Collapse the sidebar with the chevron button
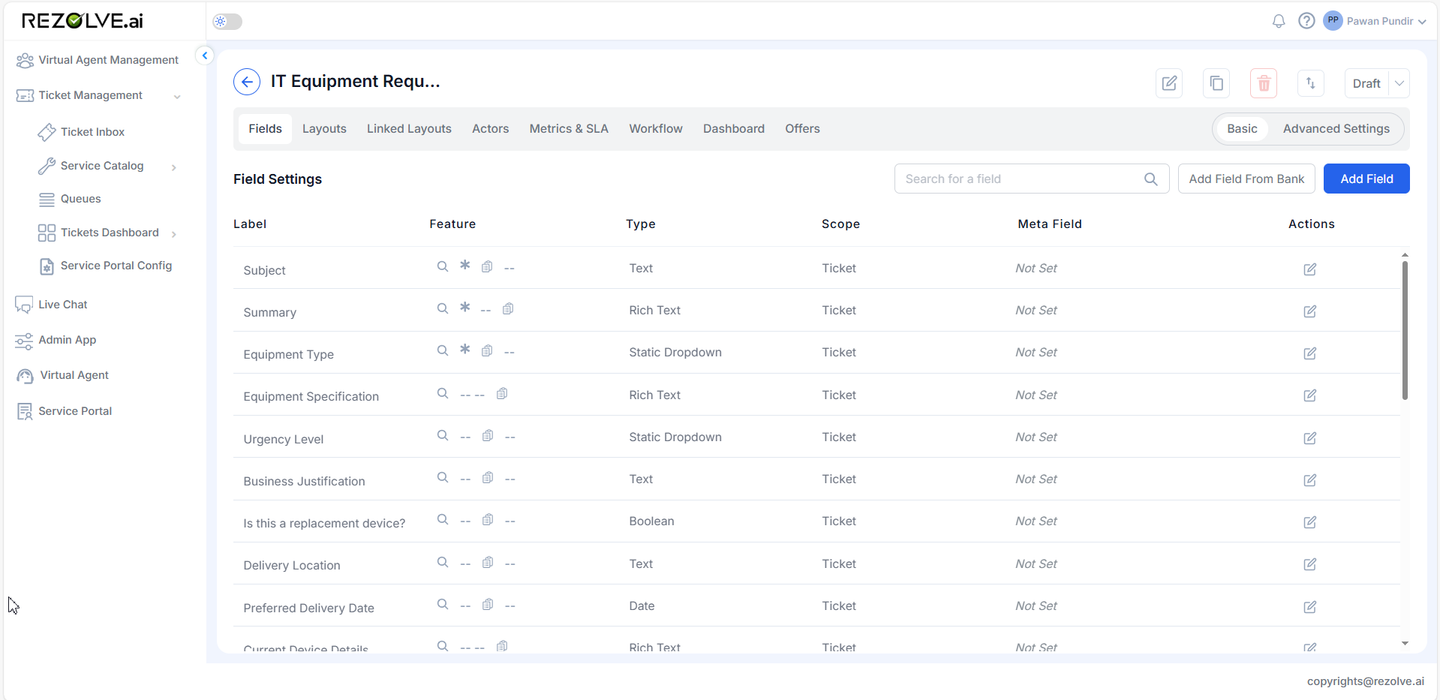This screenshot has height=700, width=1440. 205,55
